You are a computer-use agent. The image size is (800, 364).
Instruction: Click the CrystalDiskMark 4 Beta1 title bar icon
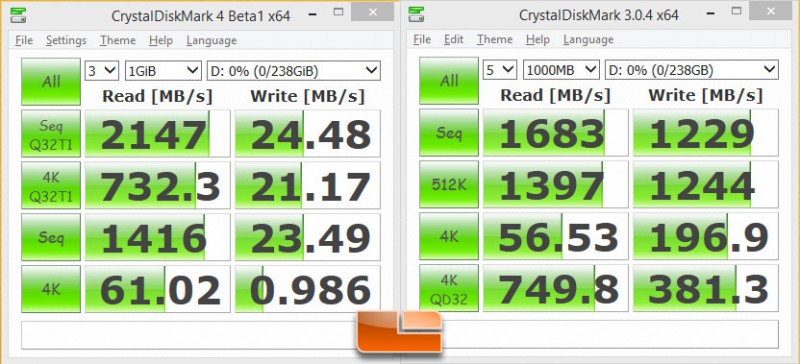point(19,15)
